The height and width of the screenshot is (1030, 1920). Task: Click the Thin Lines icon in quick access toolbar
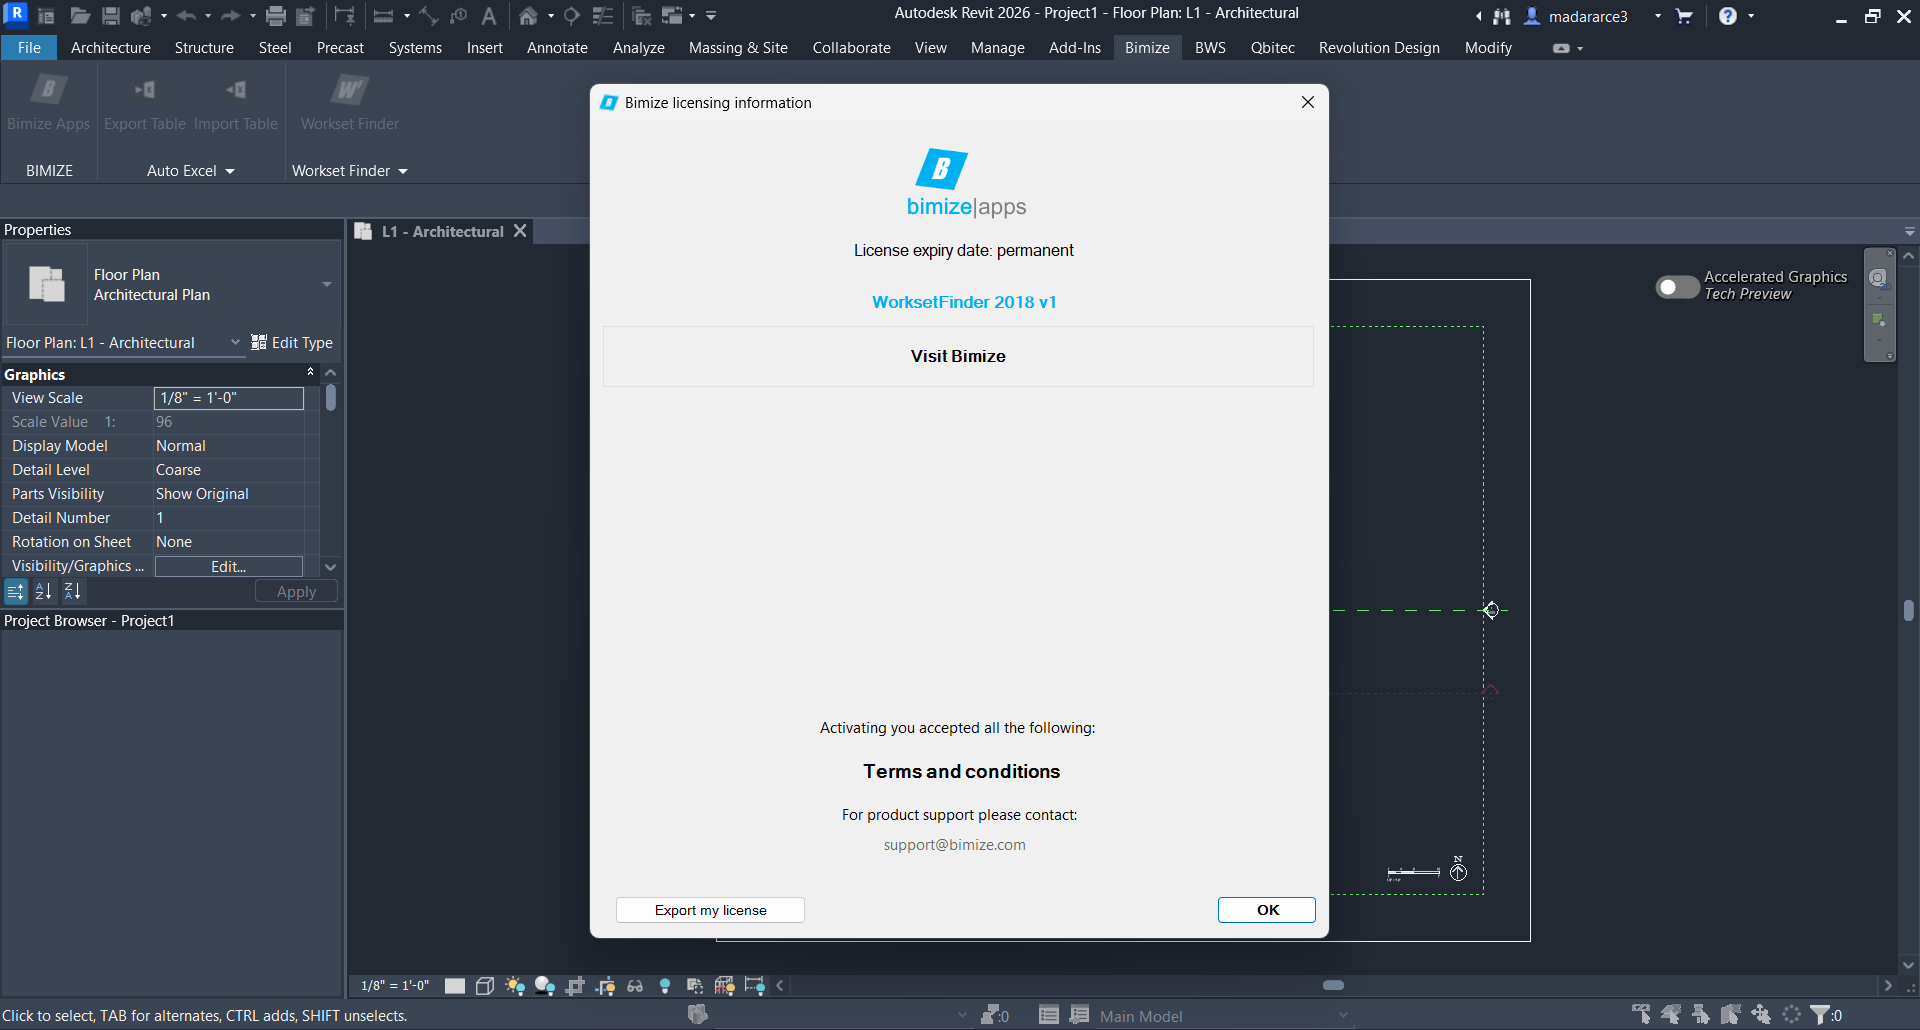pos(603,16)
